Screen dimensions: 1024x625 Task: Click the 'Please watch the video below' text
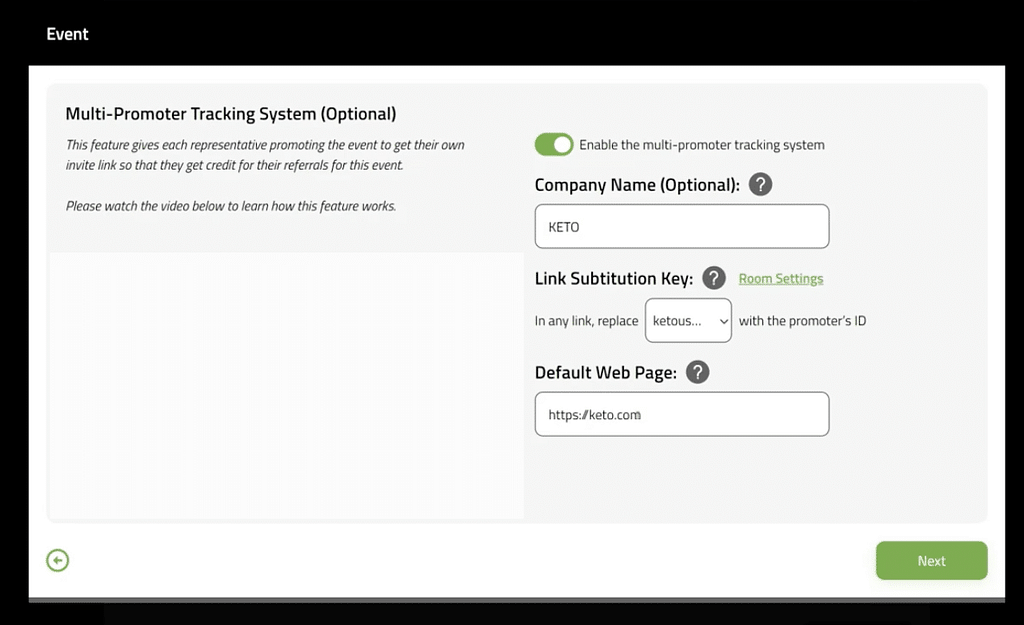[230, 206]
